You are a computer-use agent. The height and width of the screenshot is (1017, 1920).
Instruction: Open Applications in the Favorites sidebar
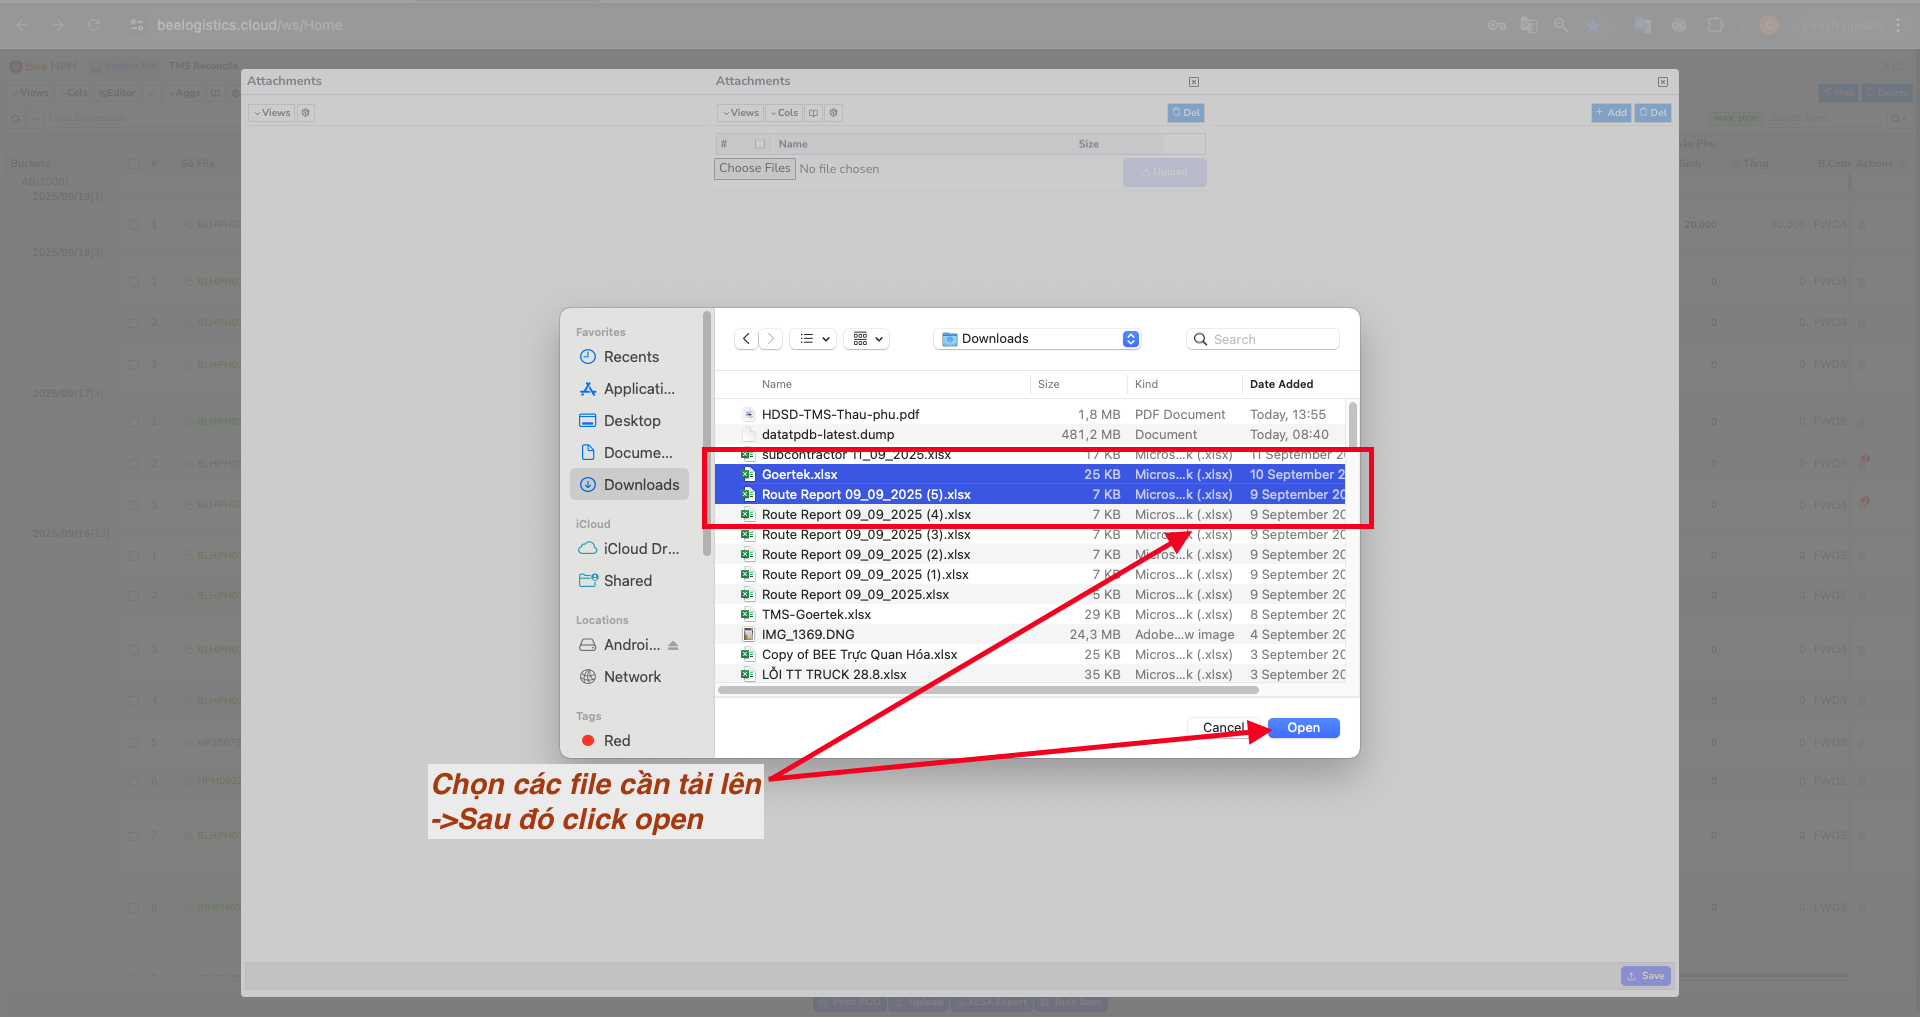[638, 389]
